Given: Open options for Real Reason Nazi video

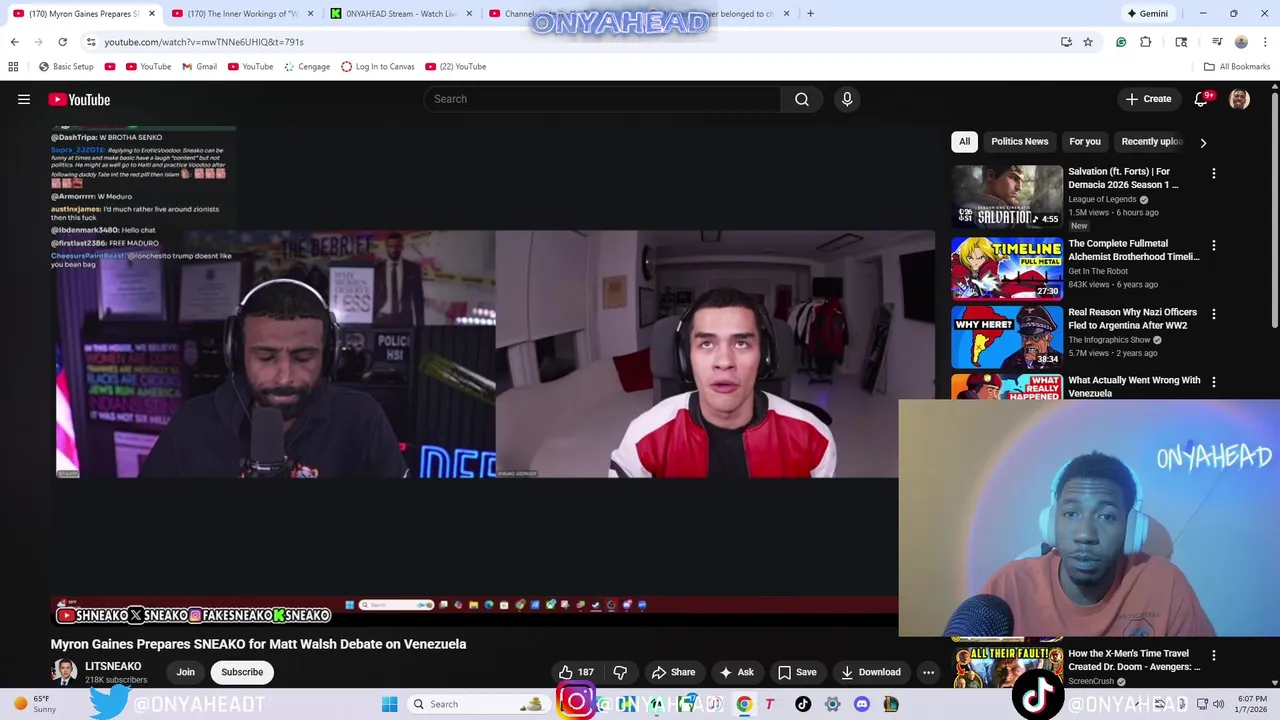Looking at the screenshot, I should pyautogui.click(x=1214, y=314).
